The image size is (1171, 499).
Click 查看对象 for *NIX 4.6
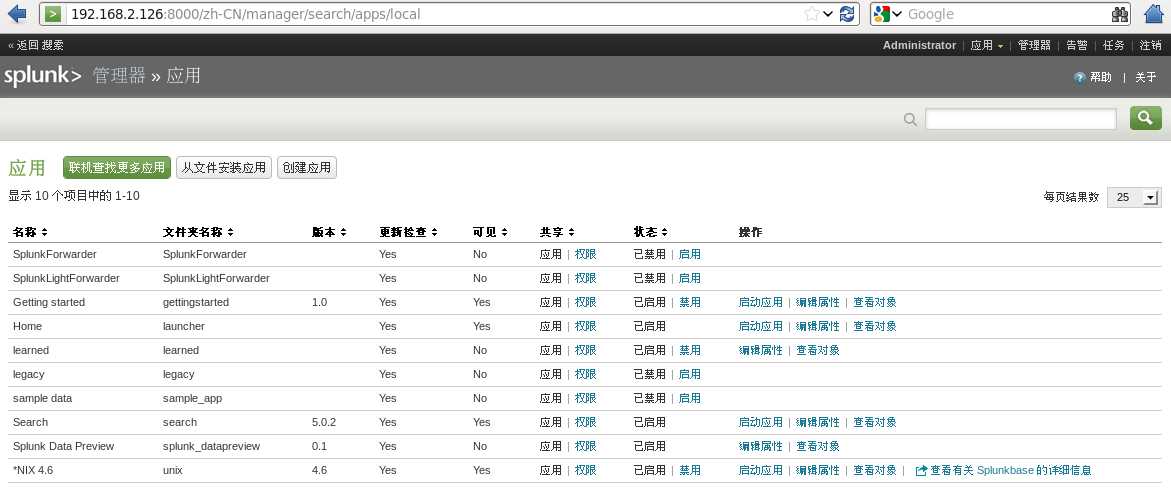point(875,471)
